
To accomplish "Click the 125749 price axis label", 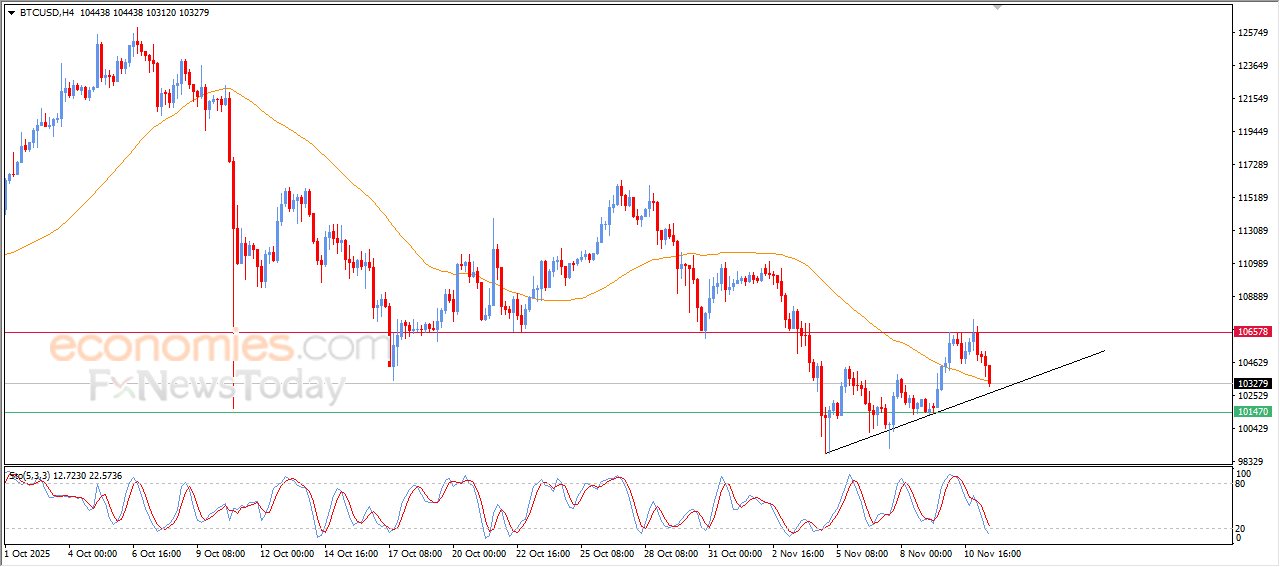I will click(1253, 33).
